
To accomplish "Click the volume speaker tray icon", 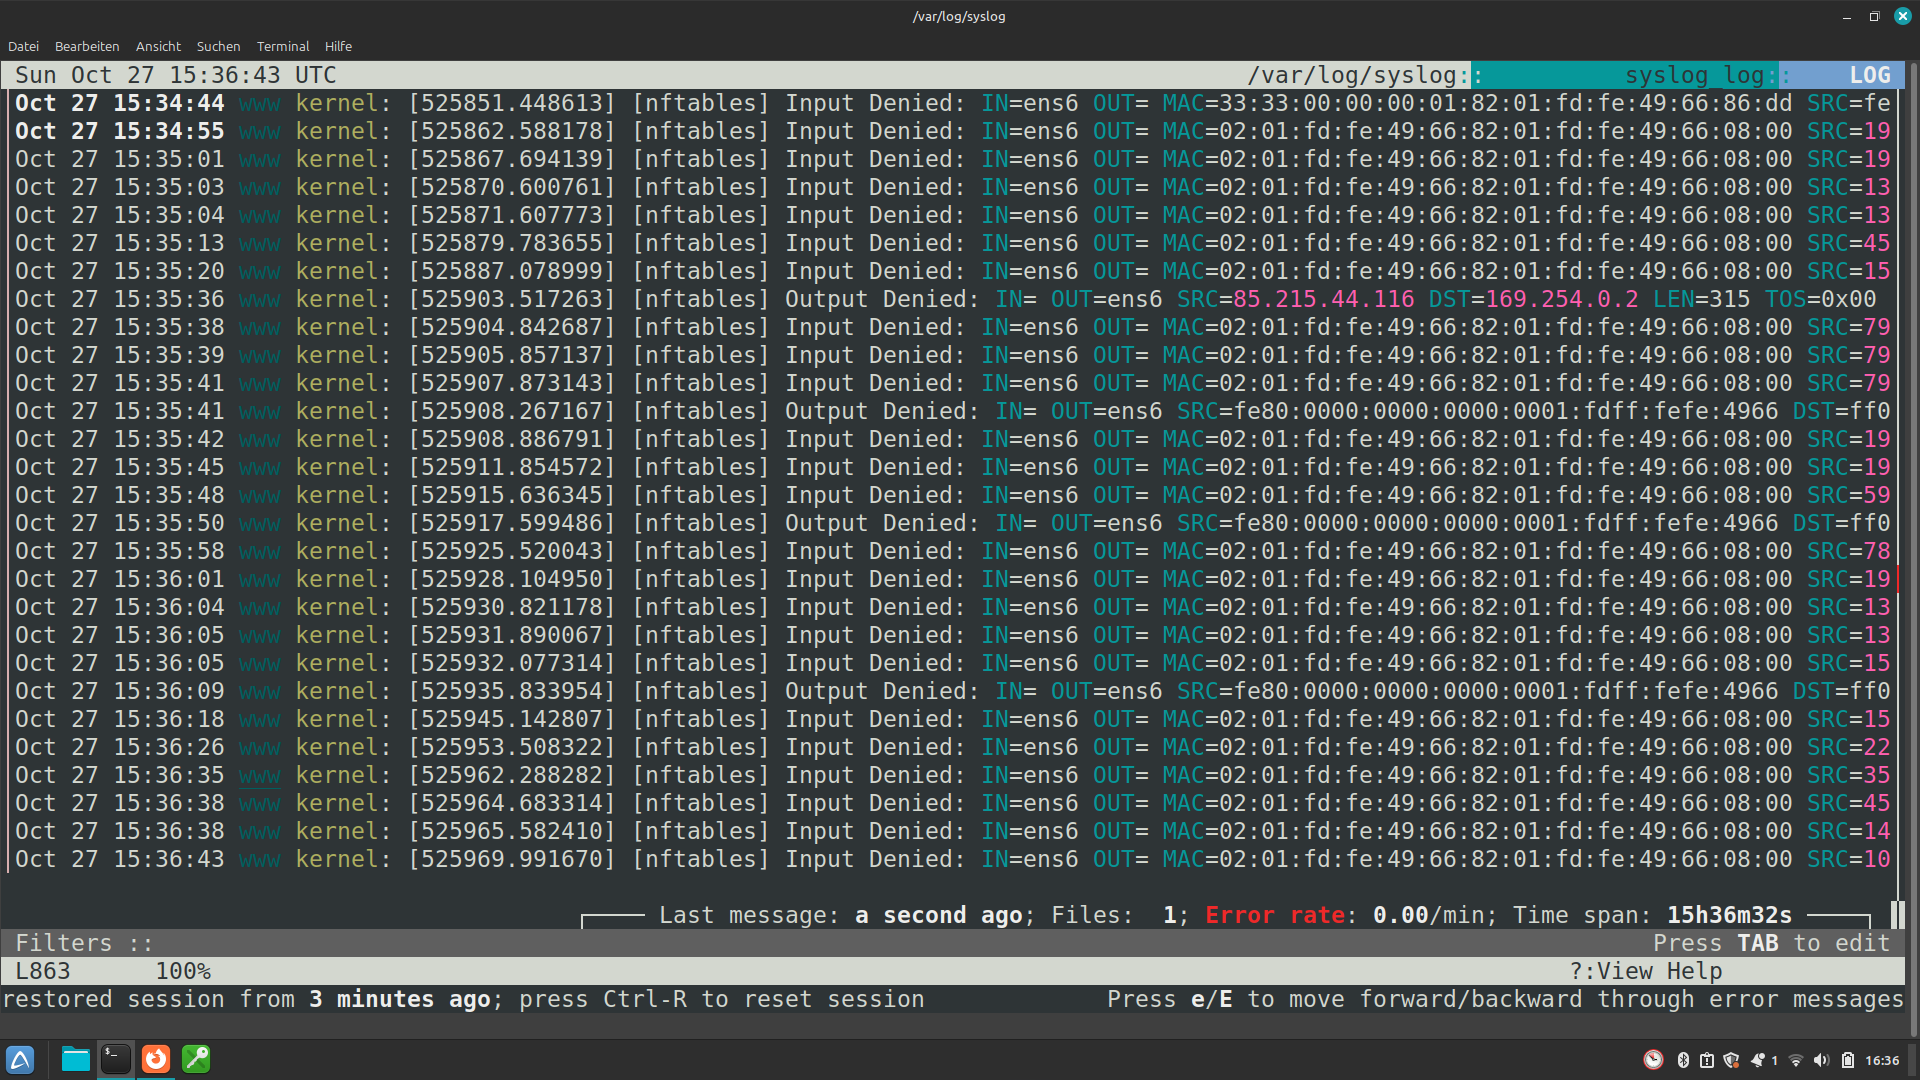I will point(1821,1060).
